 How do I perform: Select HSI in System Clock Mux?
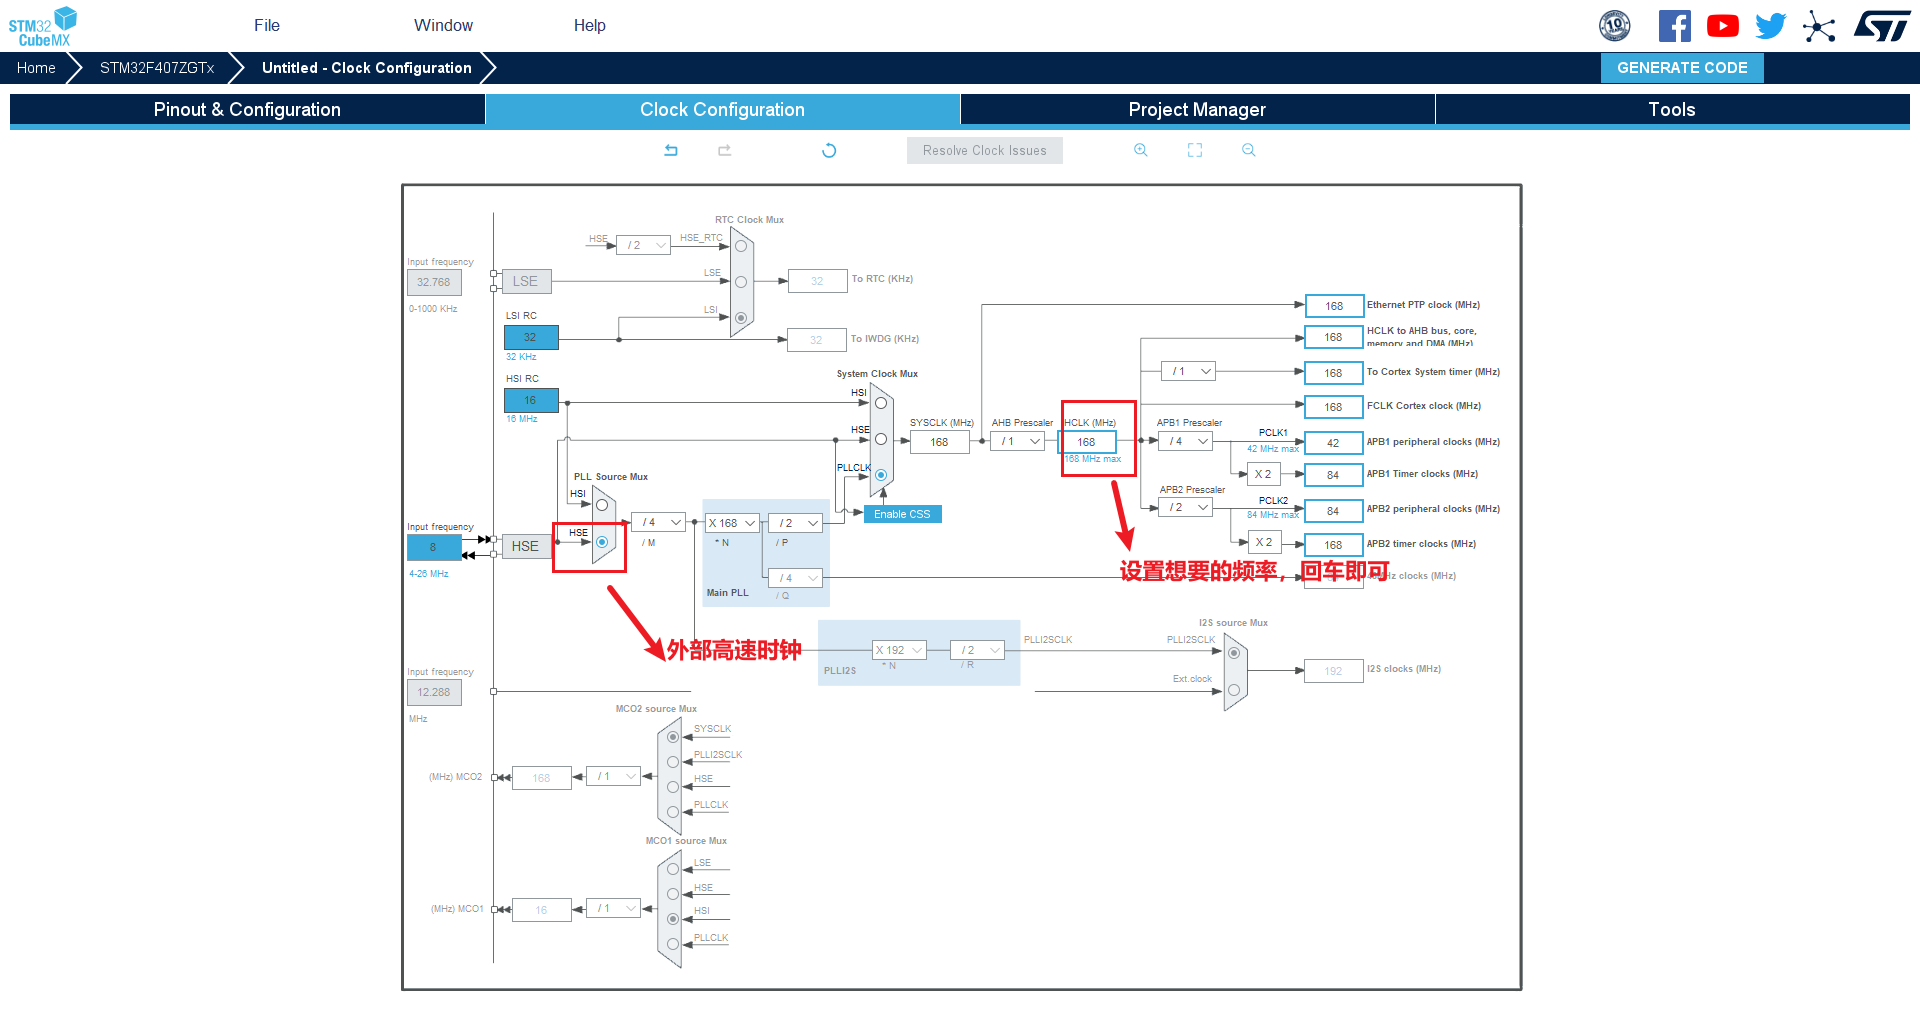point(881,403)
